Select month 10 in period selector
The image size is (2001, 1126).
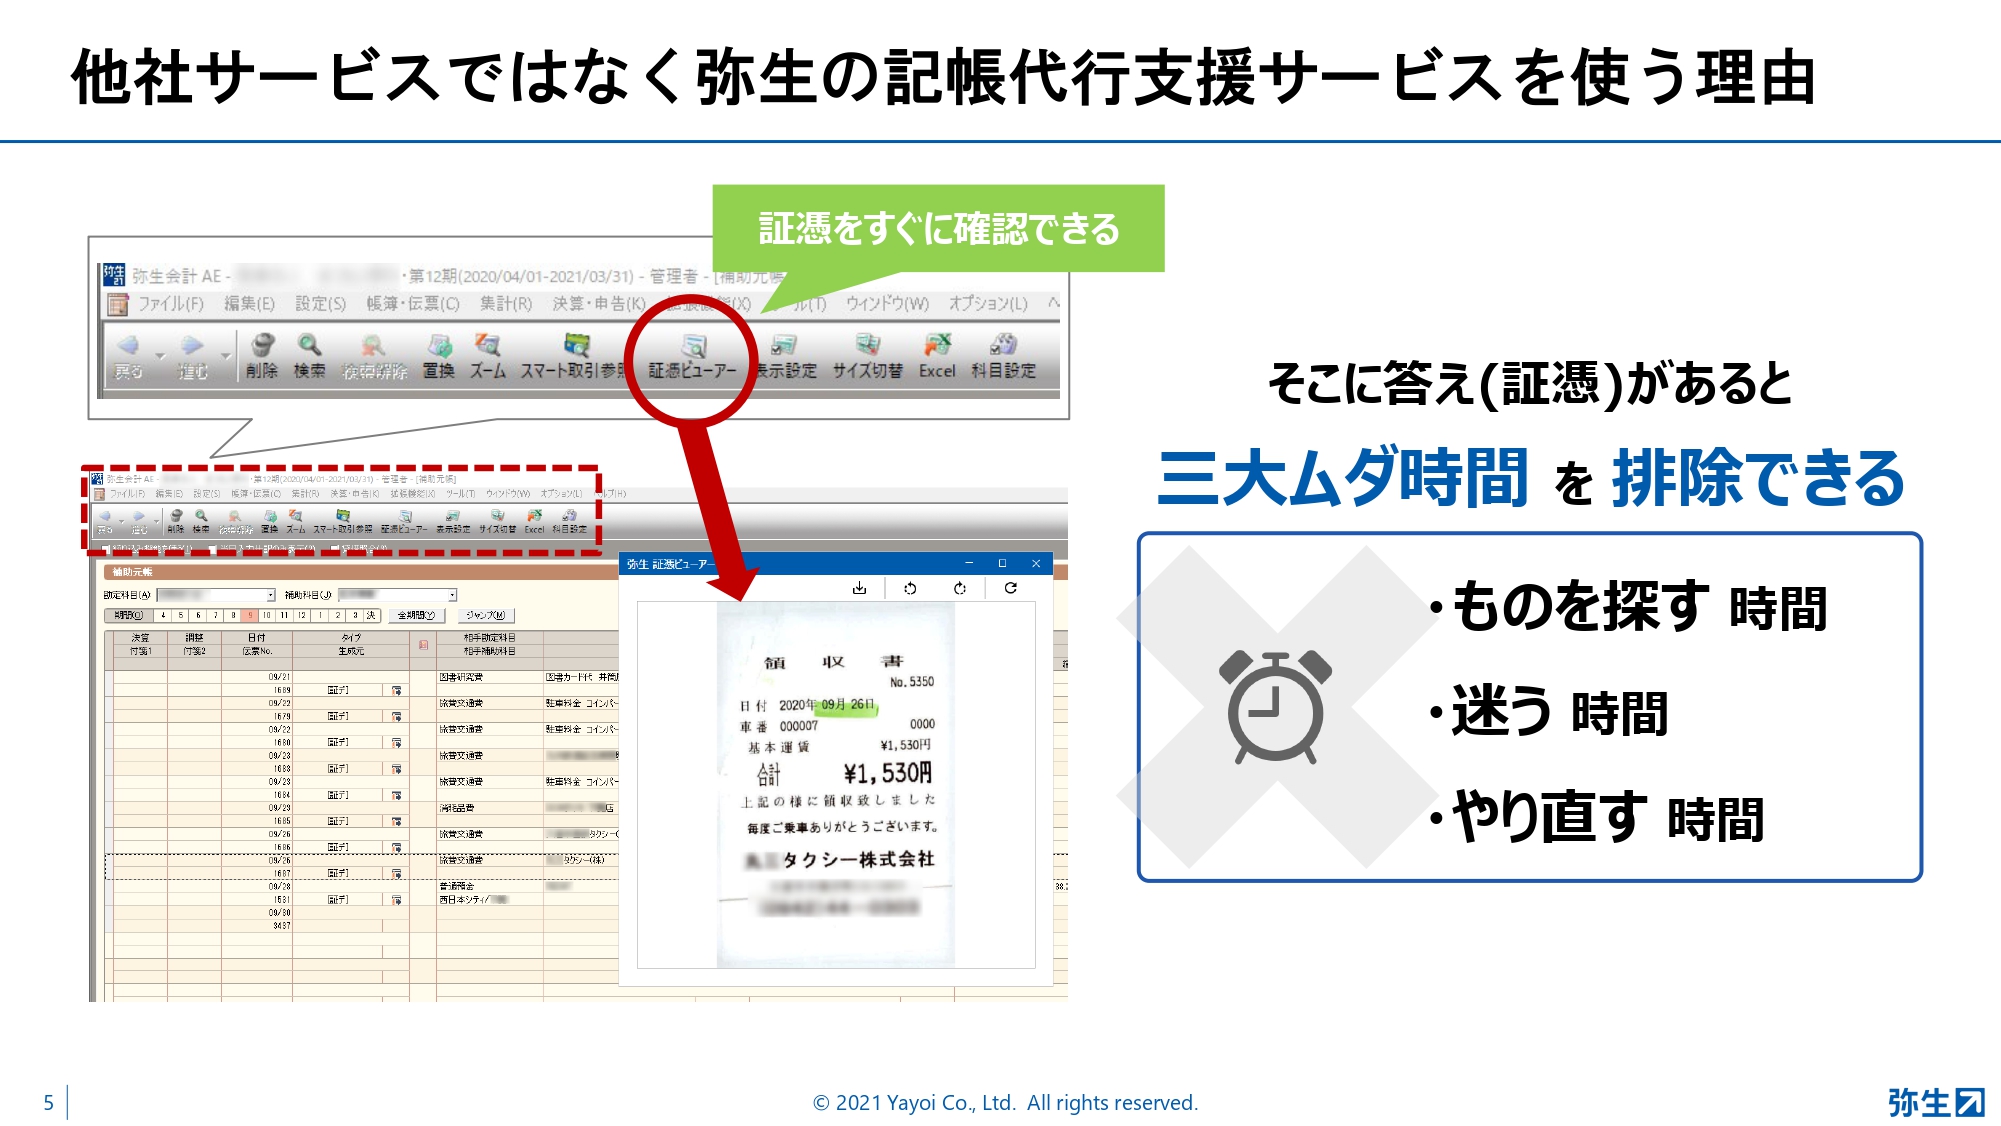click(x=267, y=616)
